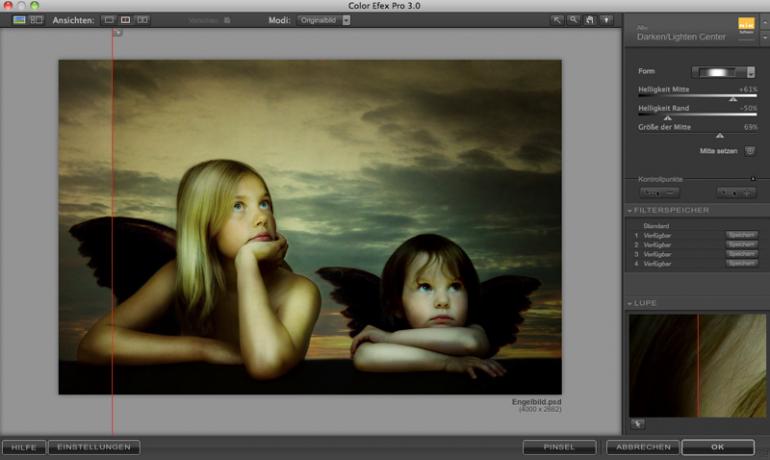Click the Mitte setzen center picker icon

(x=749, y=151)
